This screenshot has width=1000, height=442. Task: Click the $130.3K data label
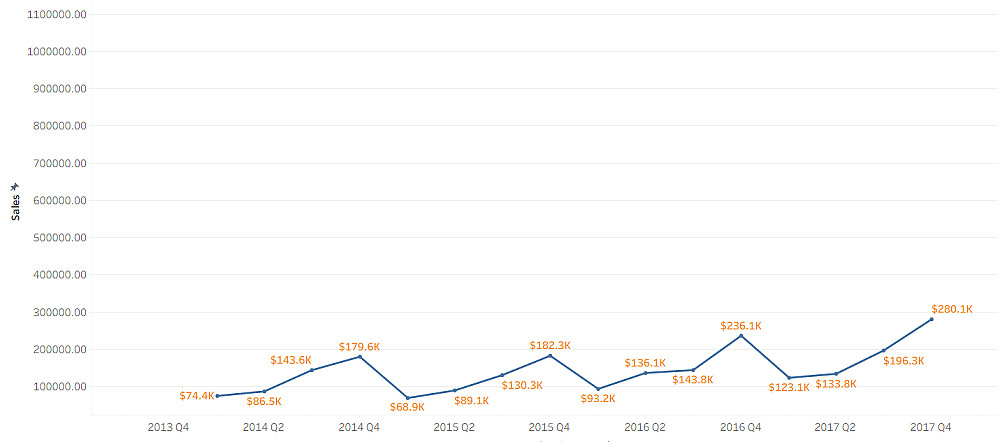(522, 385)
